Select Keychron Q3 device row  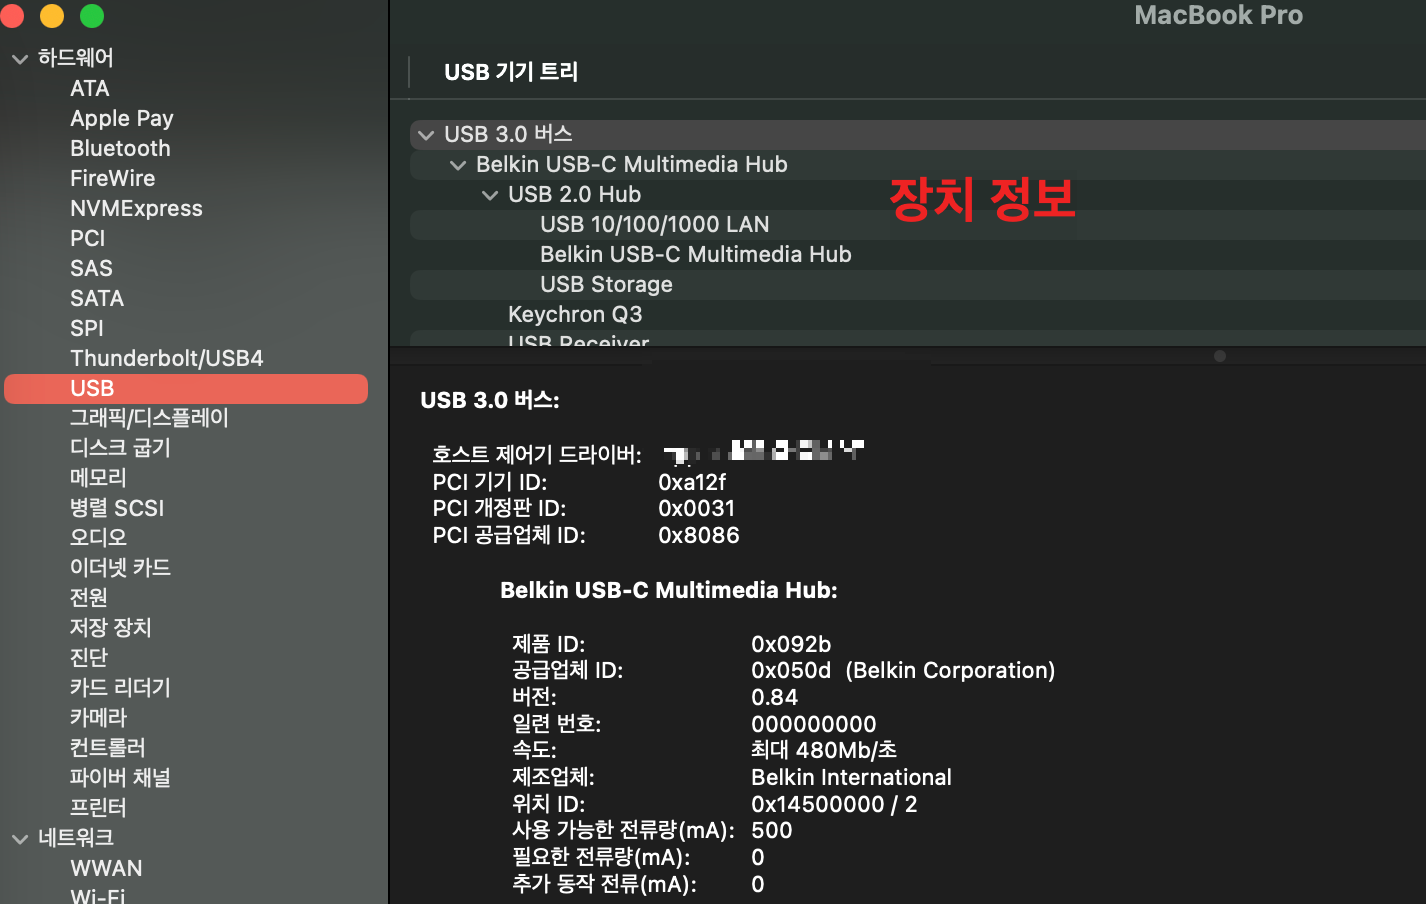(918, 315)
